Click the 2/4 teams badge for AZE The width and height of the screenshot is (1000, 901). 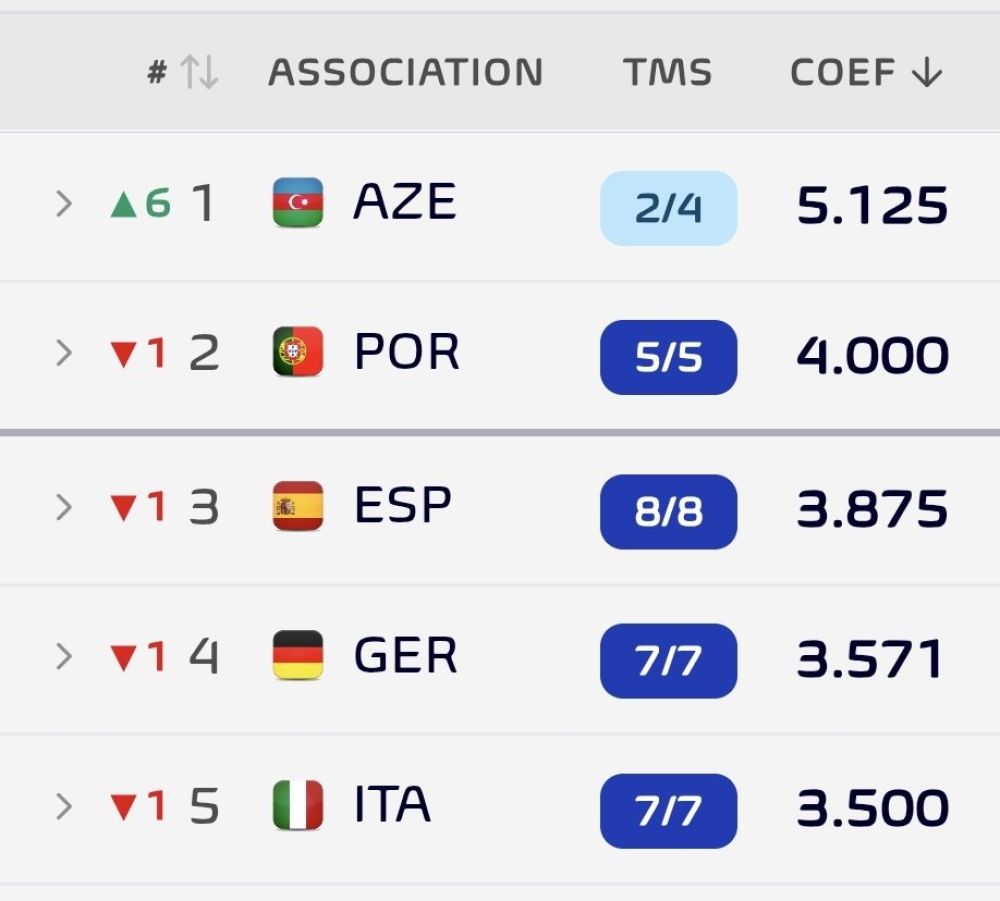668,208
